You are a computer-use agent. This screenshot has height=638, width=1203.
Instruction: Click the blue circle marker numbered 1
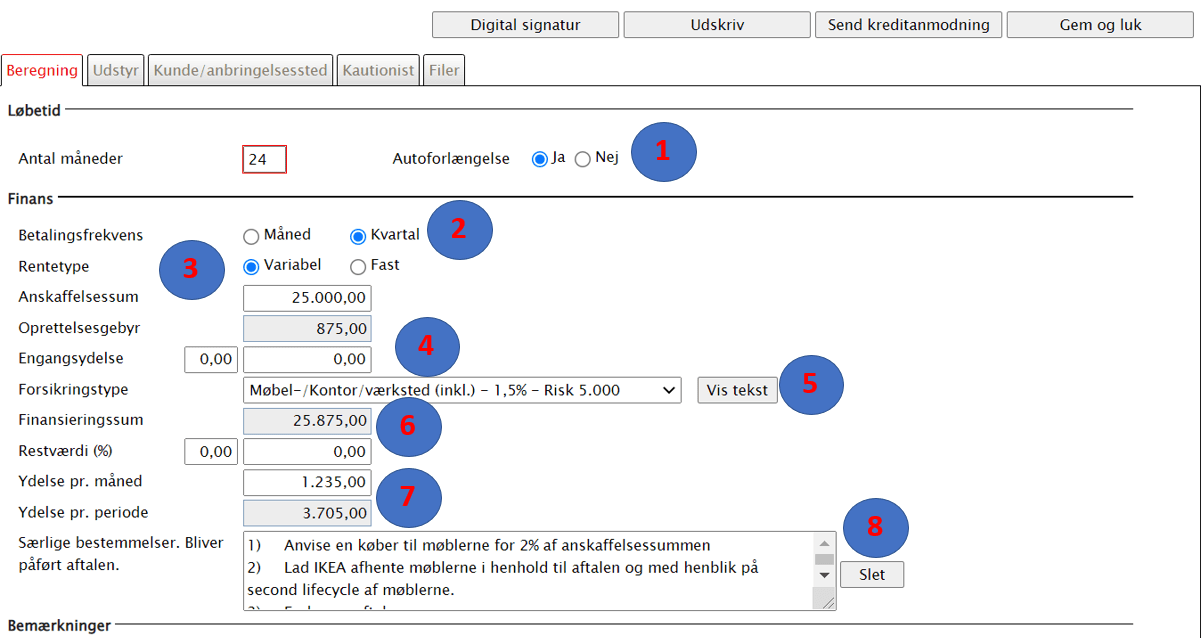(x=662, y=151)
